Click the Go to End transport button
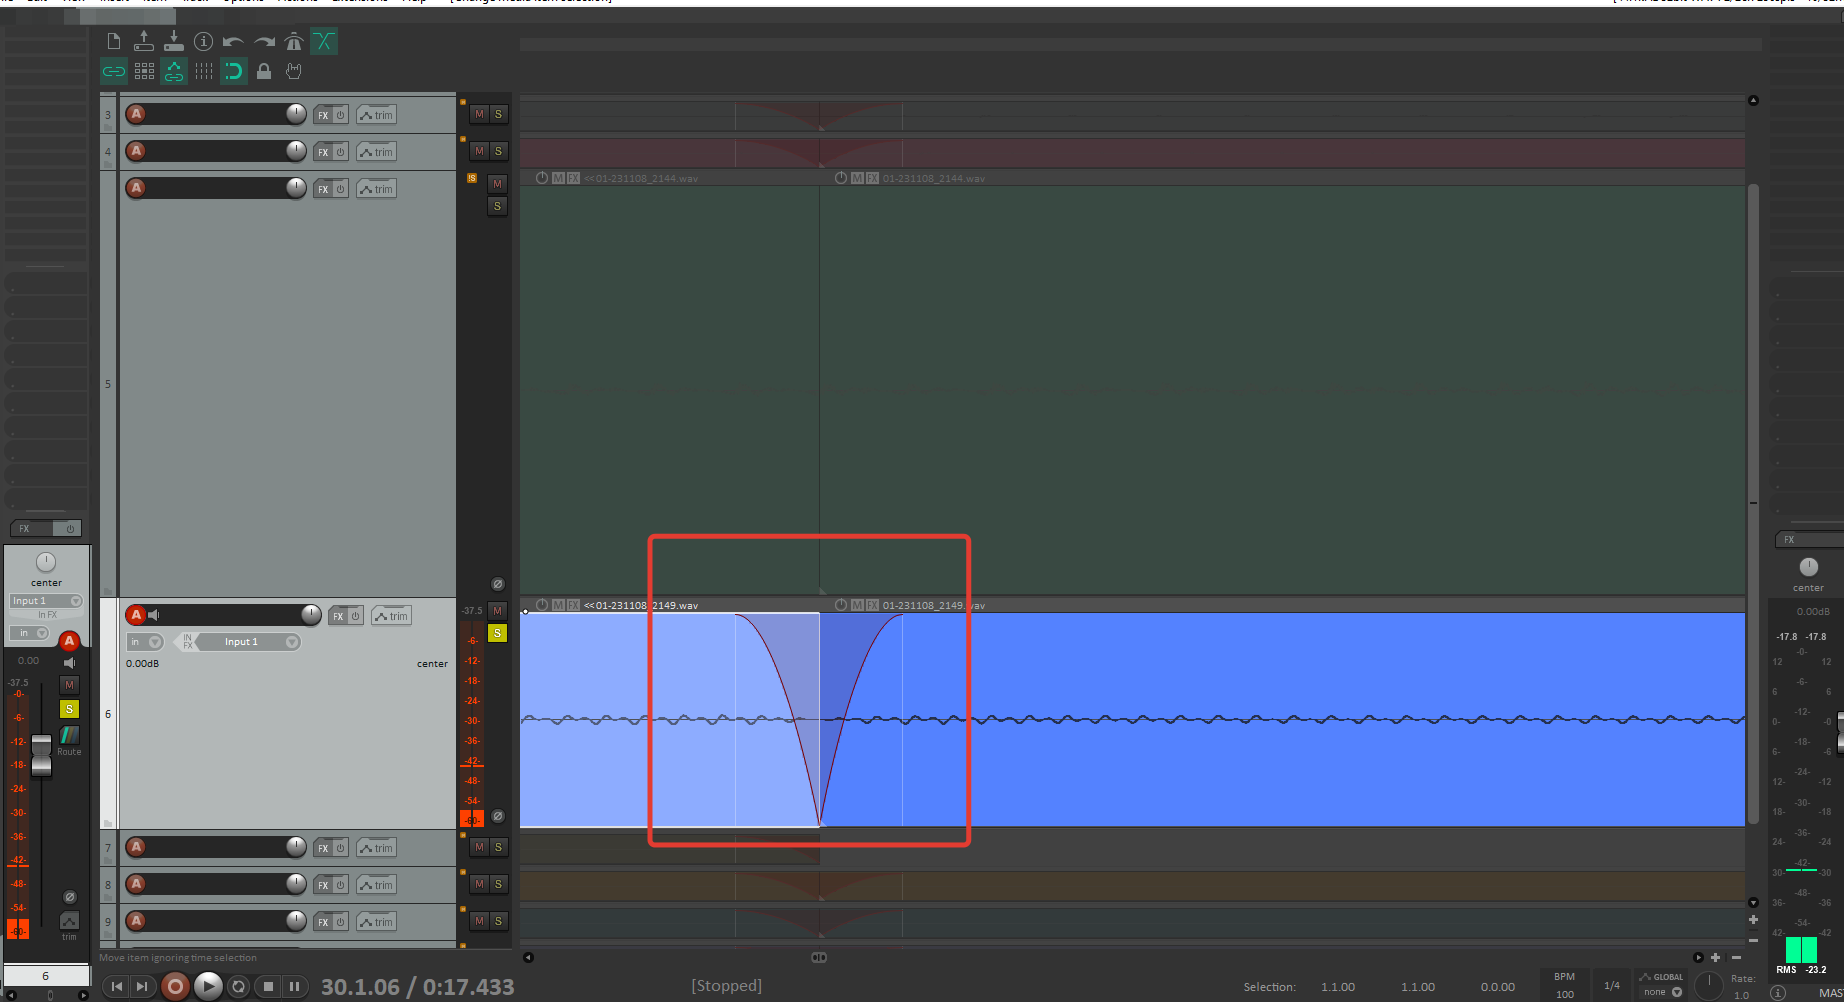 (x=142, y=987)
